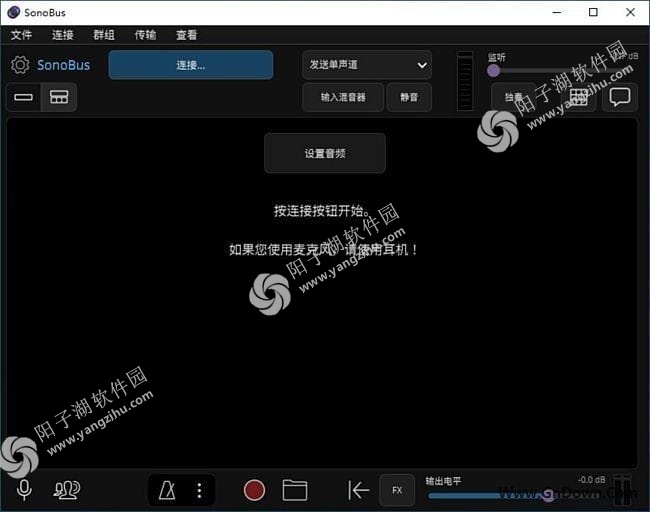
Task: Toggle the 独奏 solo button
Action: 513,97
